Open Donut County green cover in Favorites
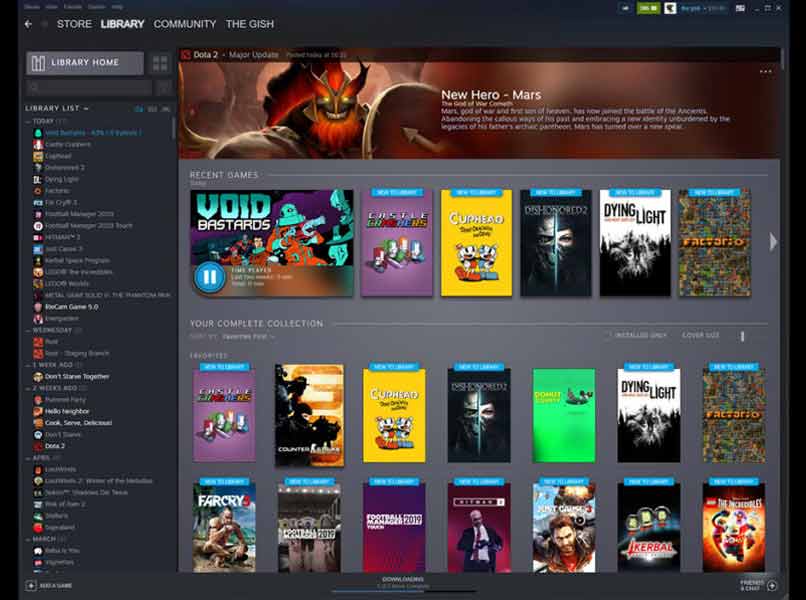The height and width of the screenshot is (600, 806). click(x=564, y=415)
